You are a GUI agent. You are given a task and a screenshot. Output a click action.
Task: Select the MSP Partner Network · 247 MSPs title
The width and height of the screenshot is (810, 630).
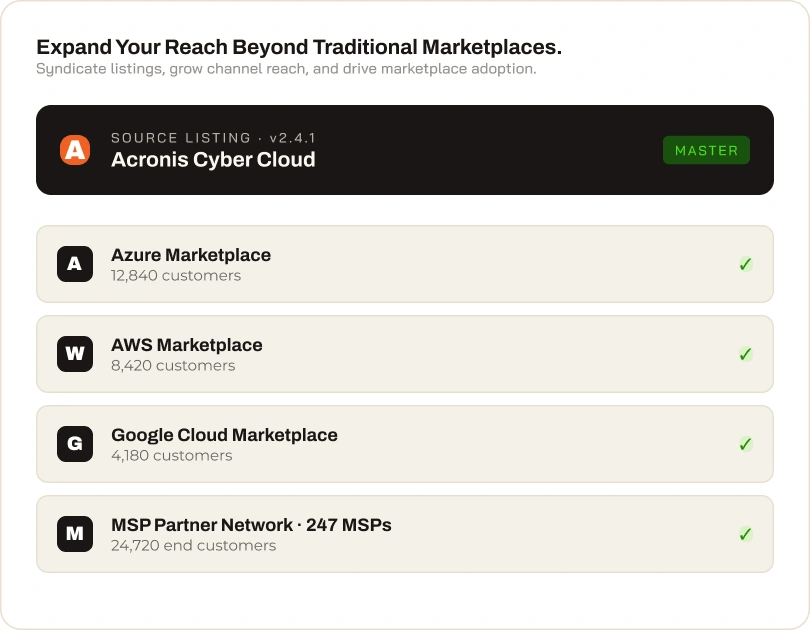click(251, 525)
